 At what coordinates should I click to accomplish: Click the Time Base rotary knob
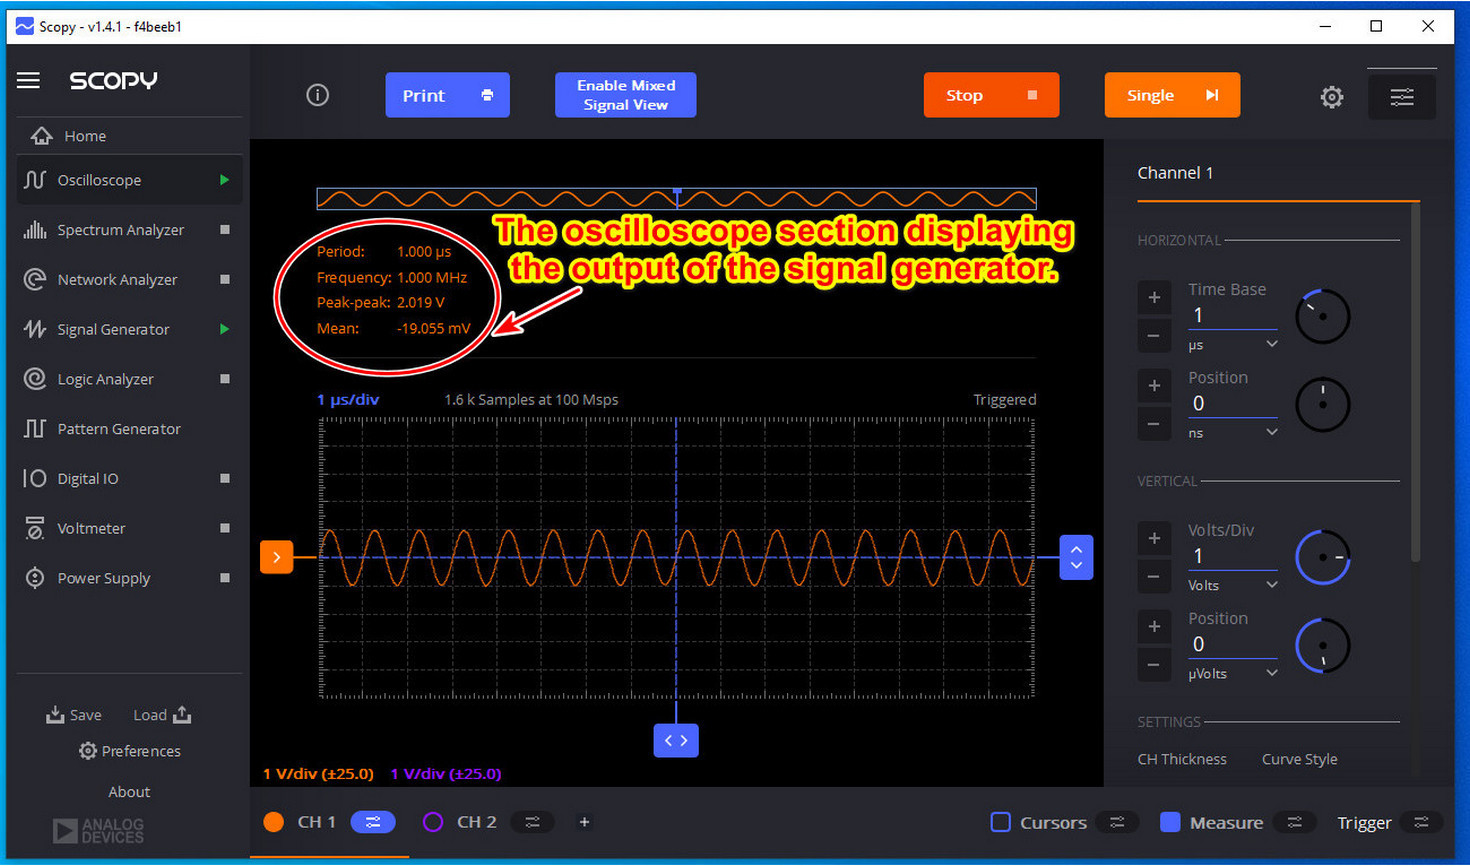[1322, 316]
